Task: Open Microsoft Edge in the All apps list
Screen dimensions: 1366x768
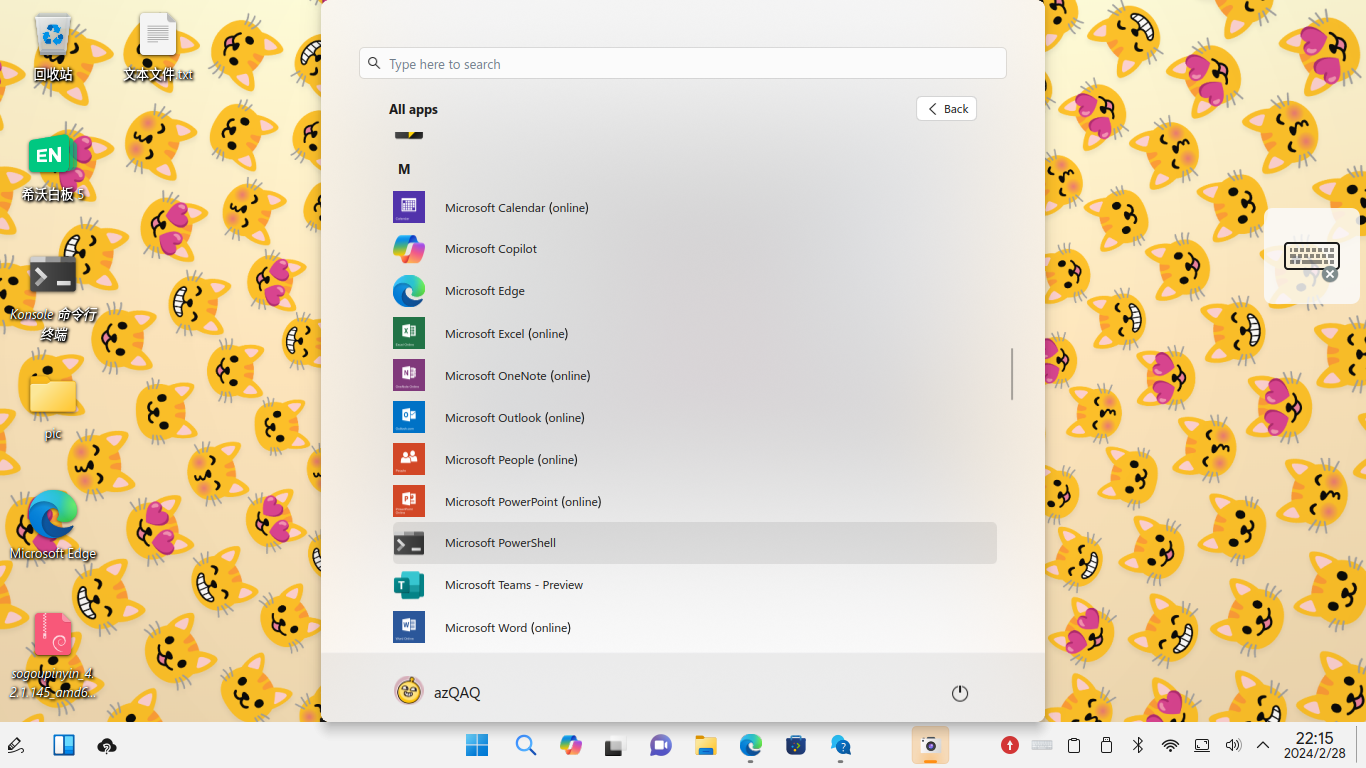Action: tap(695, 291)
